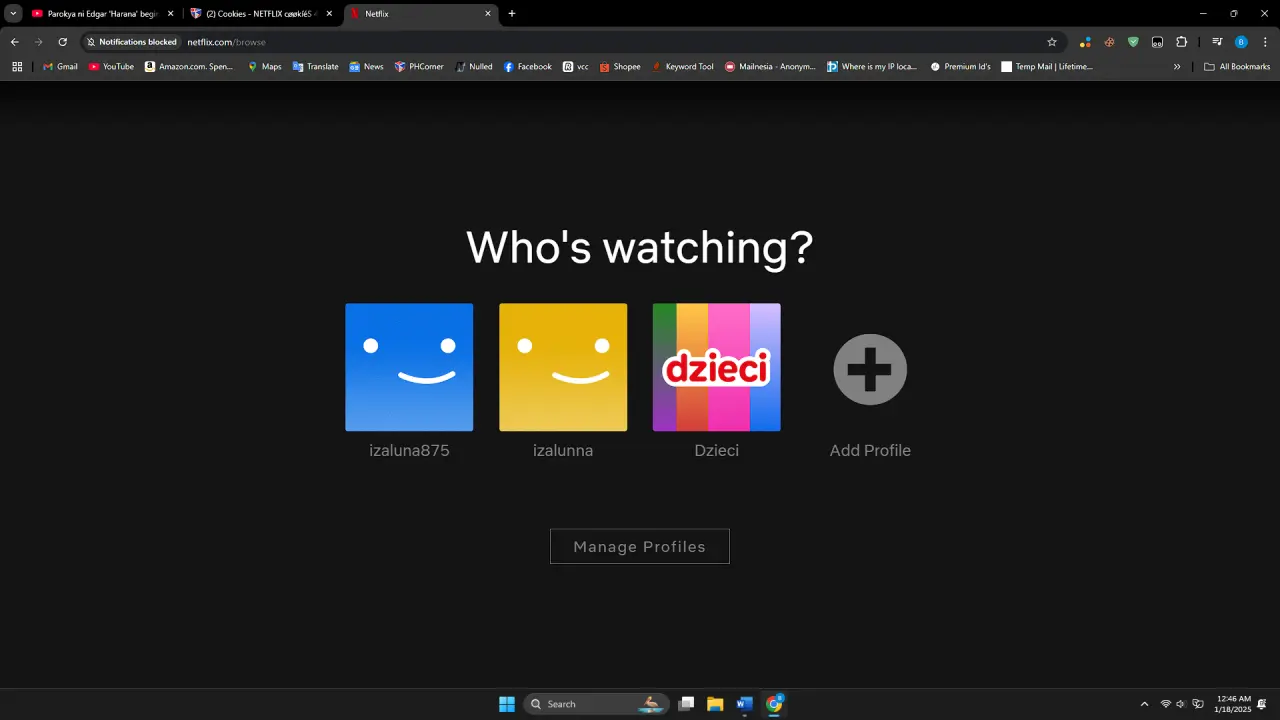Go back to the previous page

coord(14,42)
